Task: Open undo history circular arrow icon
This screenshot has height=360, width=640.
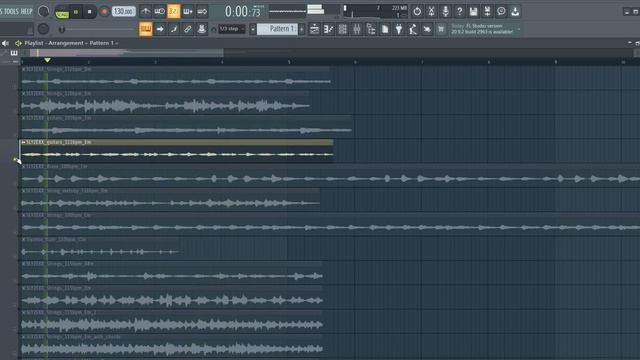Action: (417, 11)
